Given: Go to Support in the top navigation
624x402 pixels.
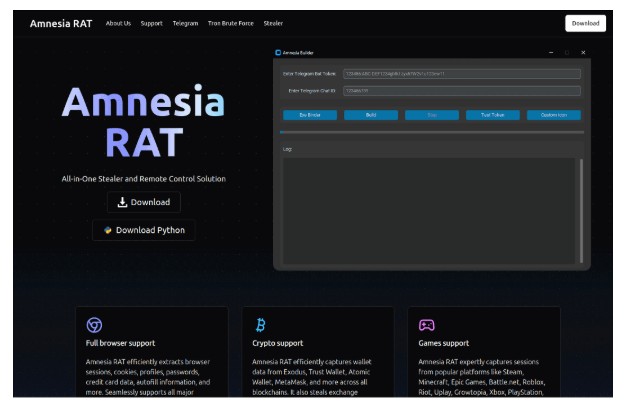Looking at the screenshot, I should point(151,23).
